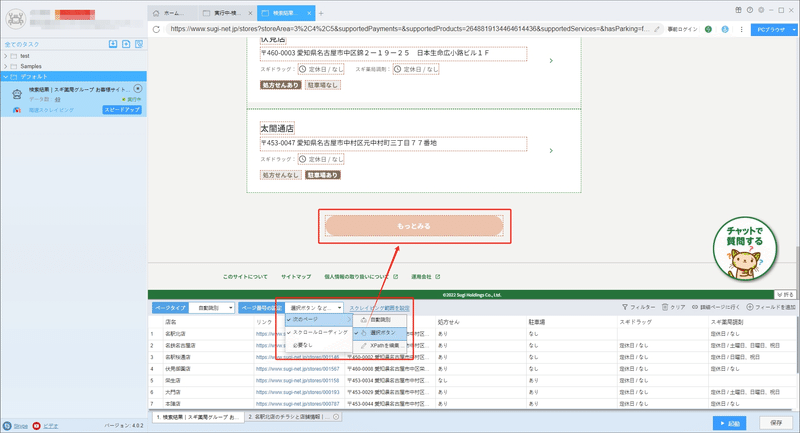Click the URL address field
Viewport: 800px width, 433px height.
tap(411, 29)
